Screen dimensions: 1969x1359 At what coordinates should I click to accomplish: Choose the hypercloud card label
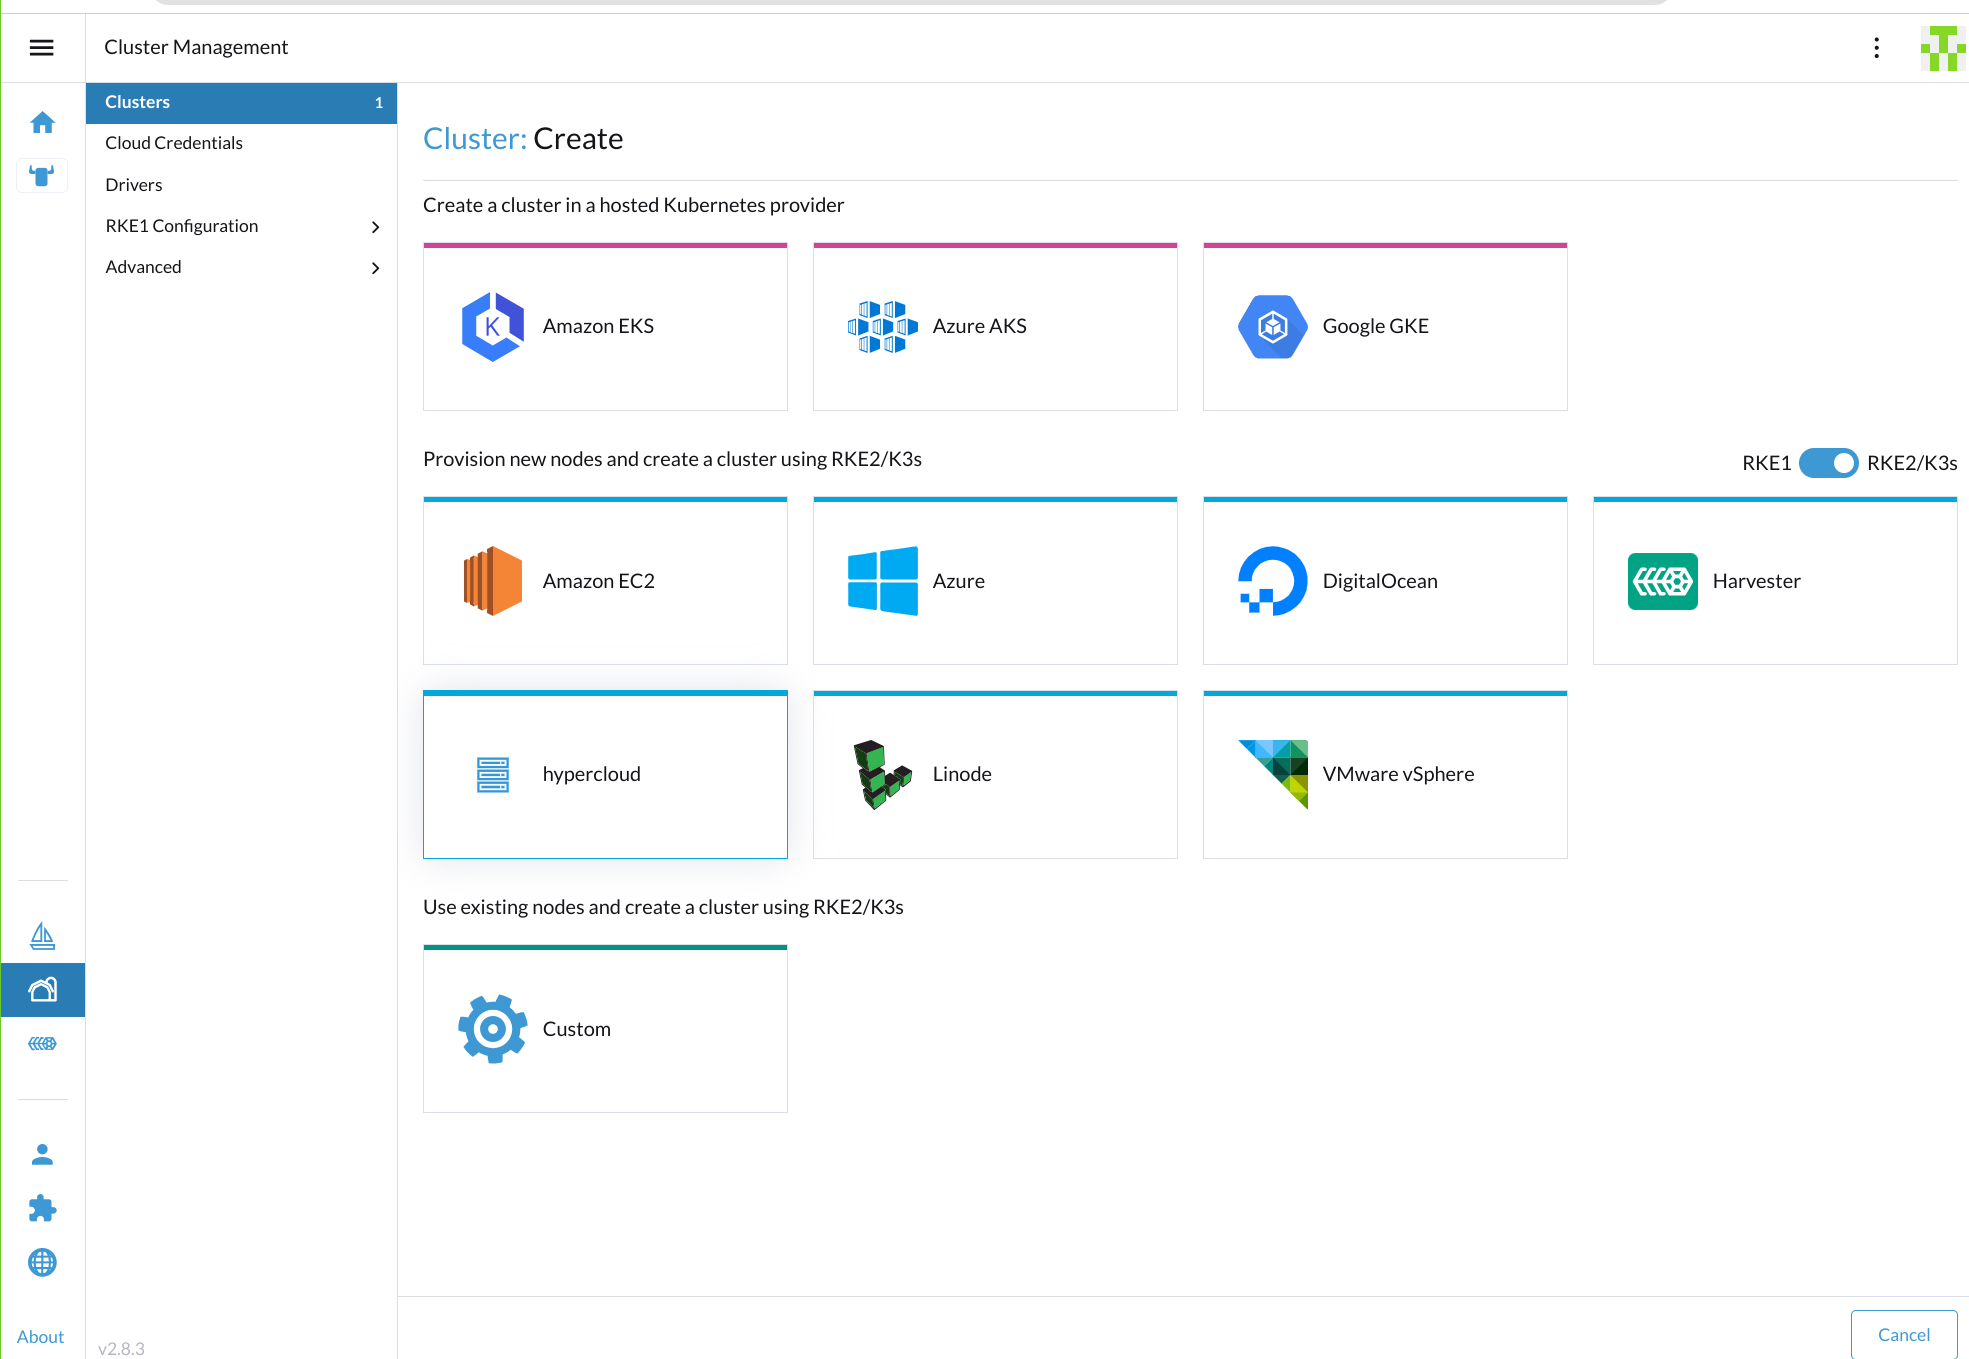coord(591,774)
